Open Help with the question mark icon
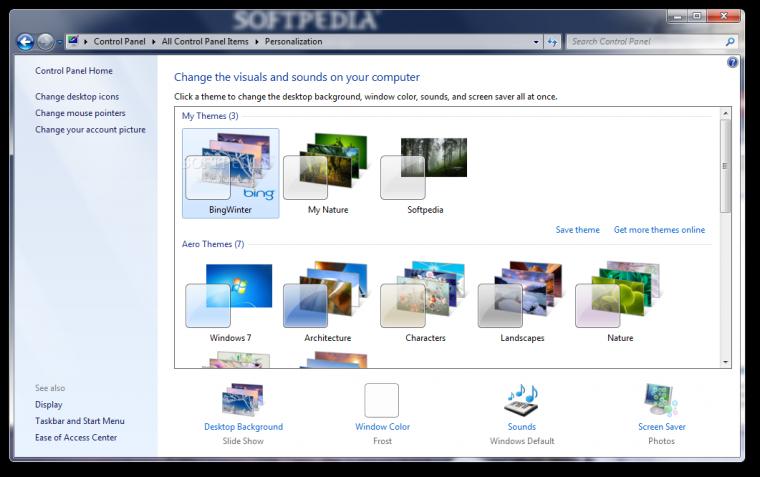Image resolution: width=760 pixels, height=477 pixels. point(732,62)
